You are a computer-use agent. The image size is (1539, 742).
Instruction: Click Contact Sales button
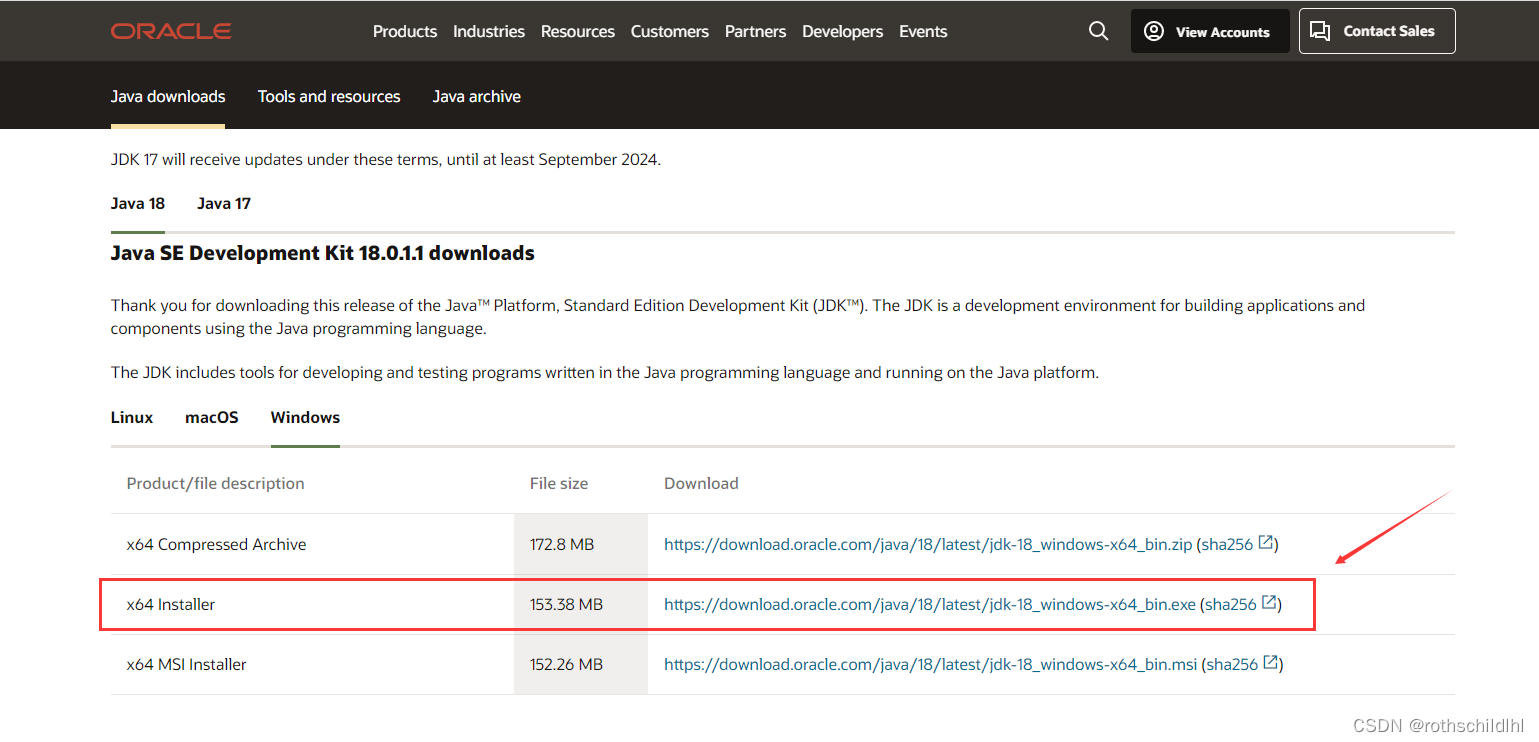[1376, 31]
